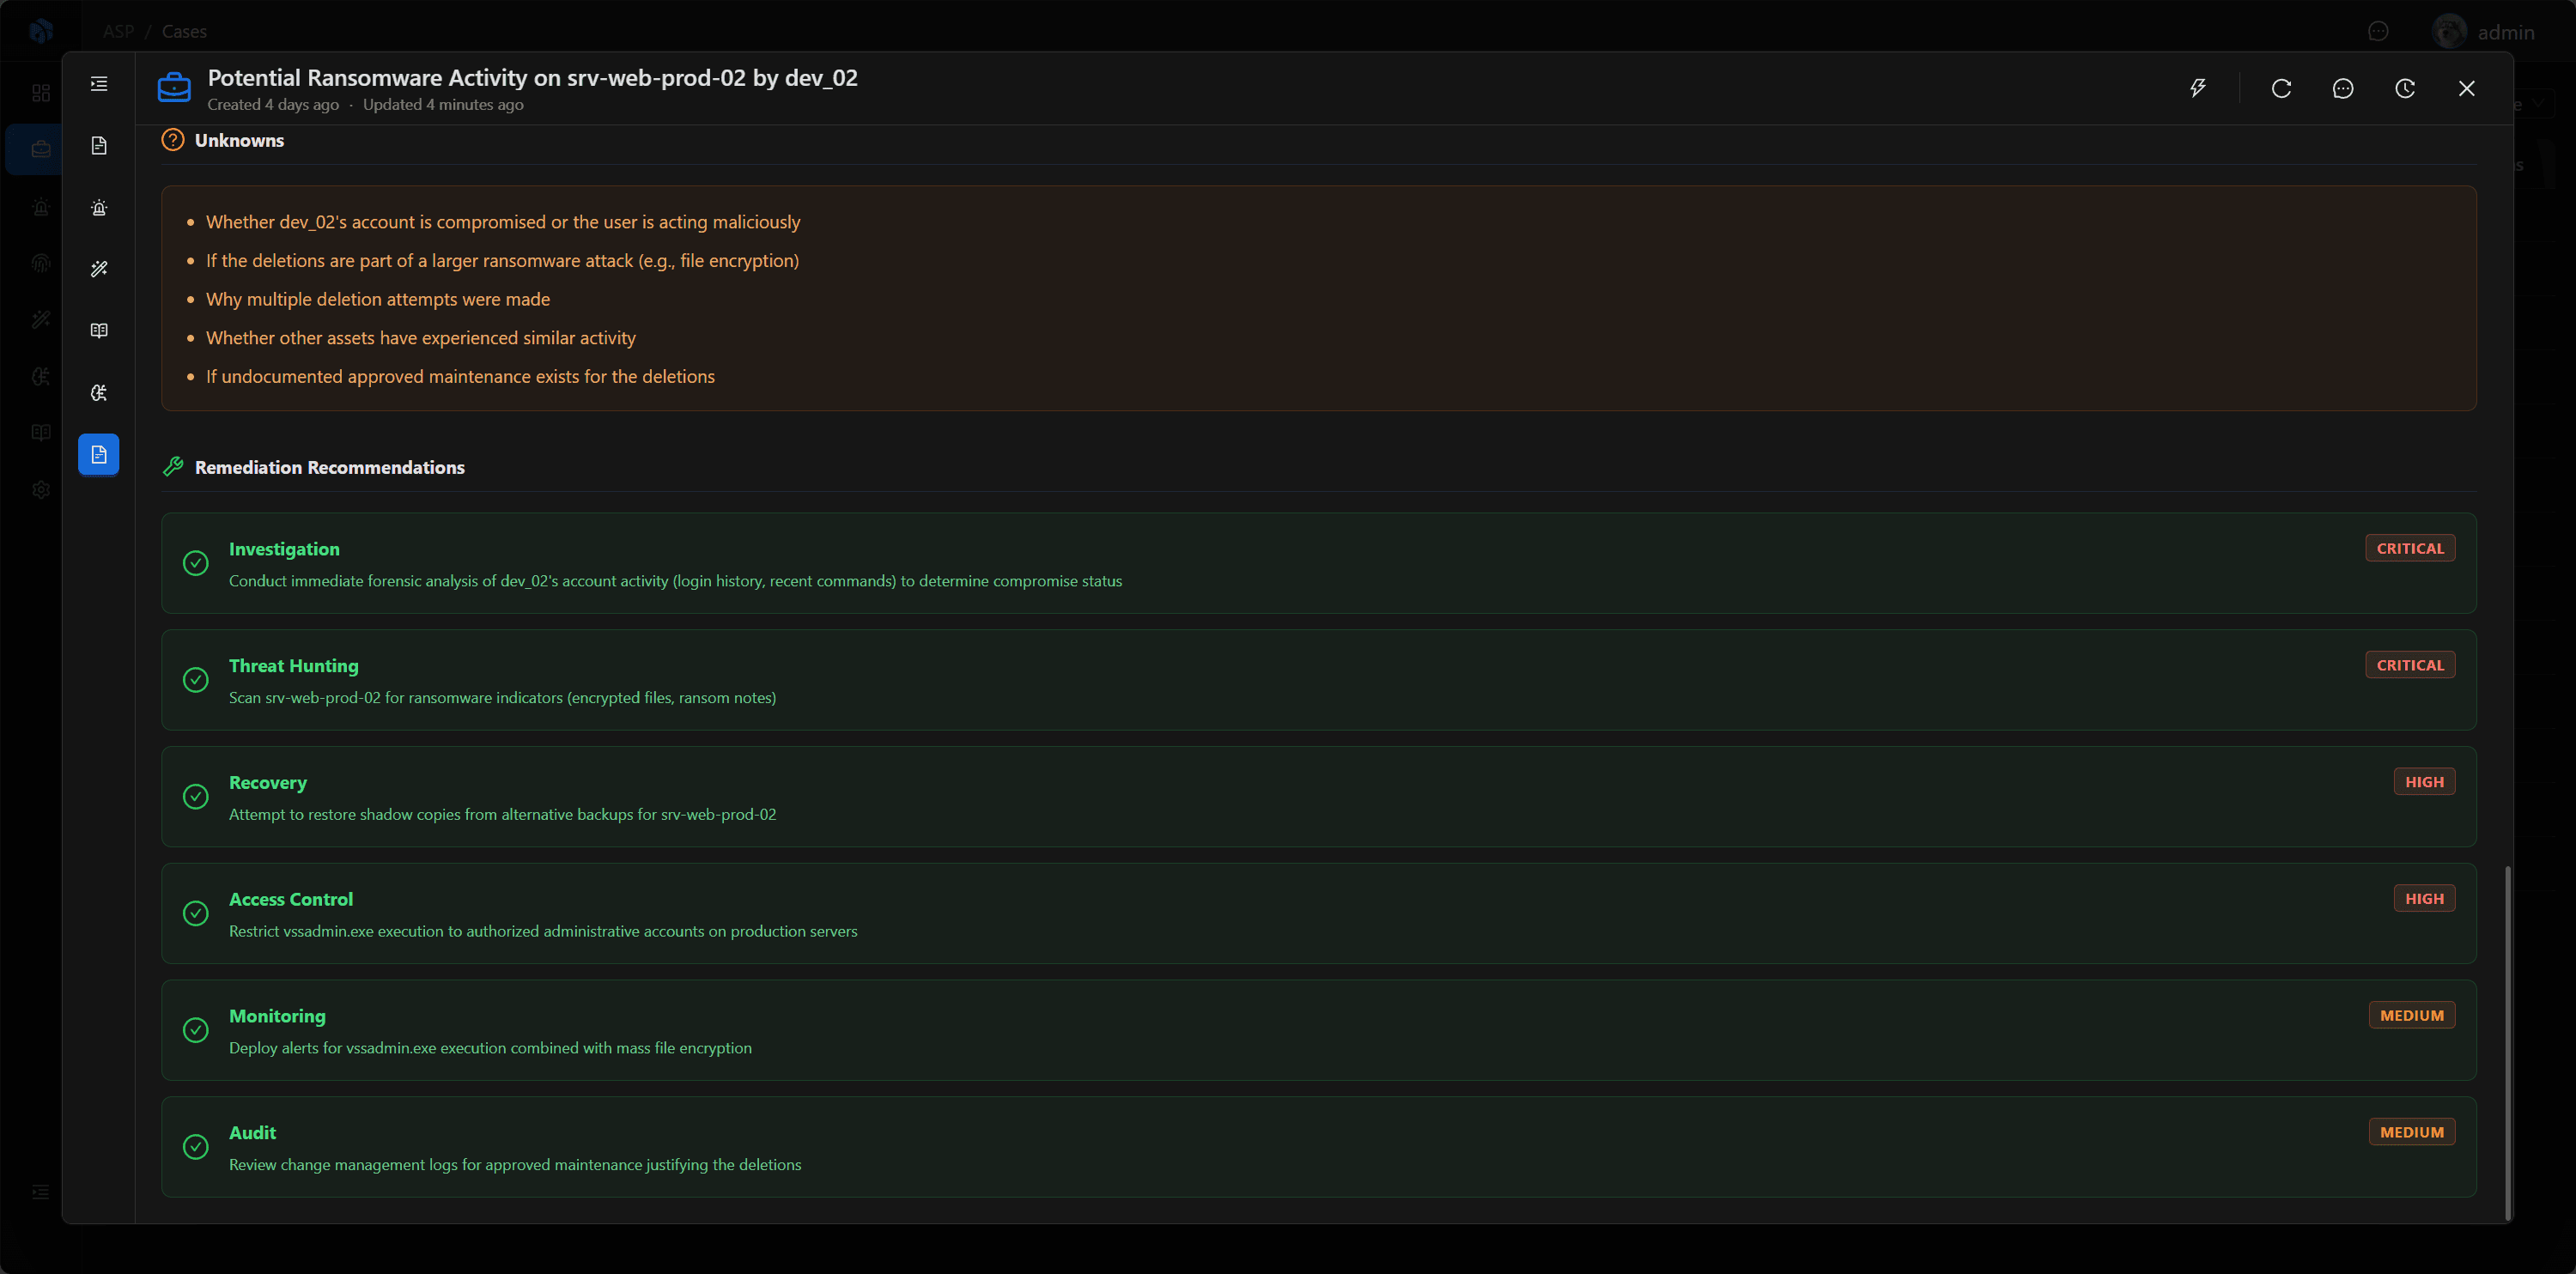Open the magic wand icon in case panel
The image size is (2576, 1274).
tap(99, 269)
